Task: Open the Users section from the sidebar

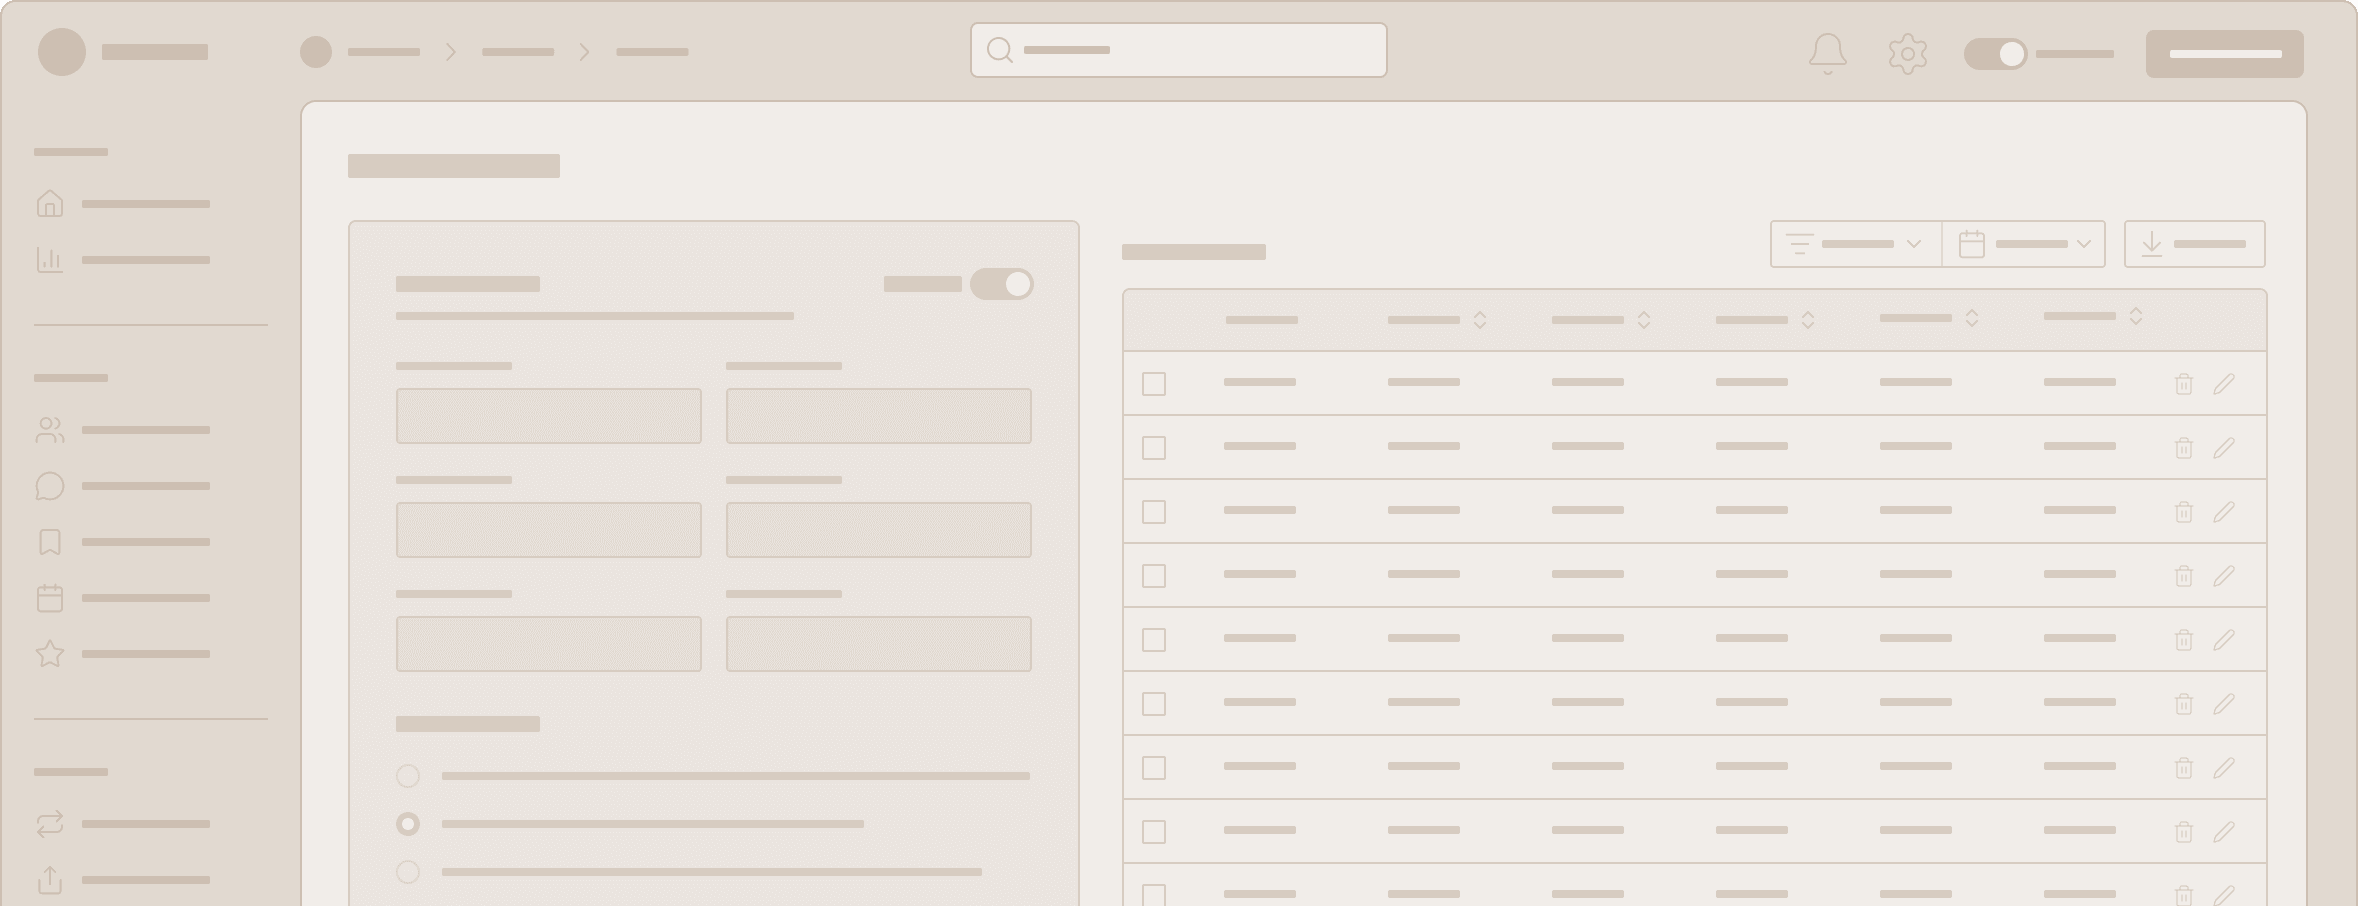Action: tap(50, 430)
